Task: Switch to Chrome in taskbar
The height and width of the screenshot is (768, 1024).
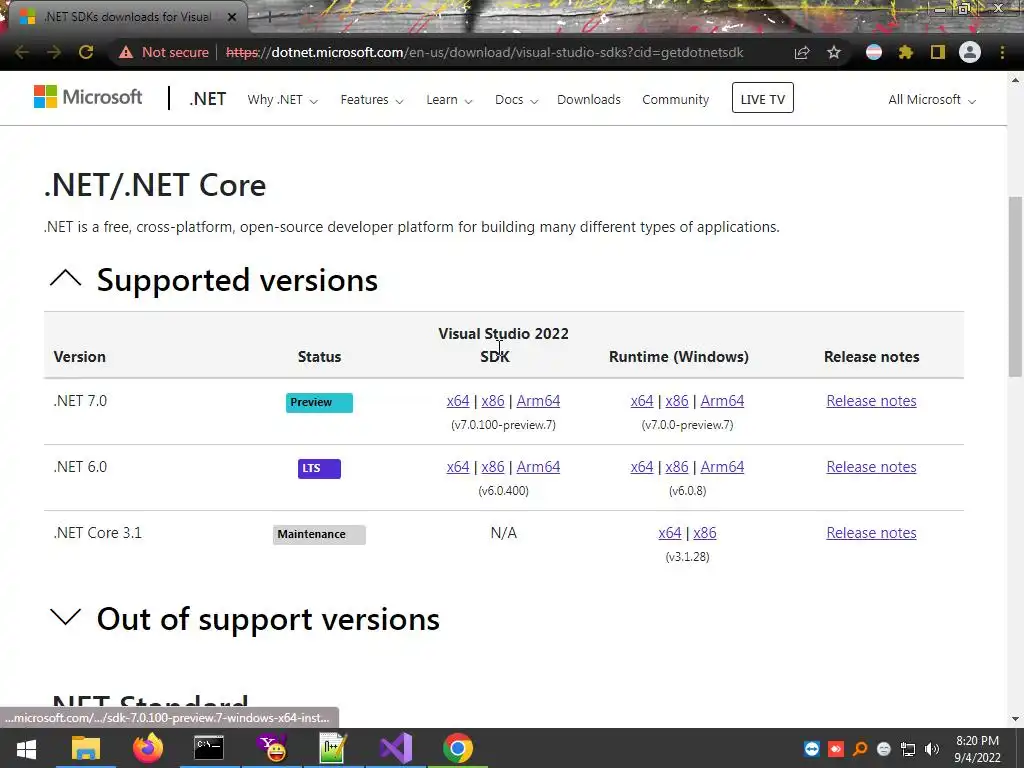Action: [458, 748]
